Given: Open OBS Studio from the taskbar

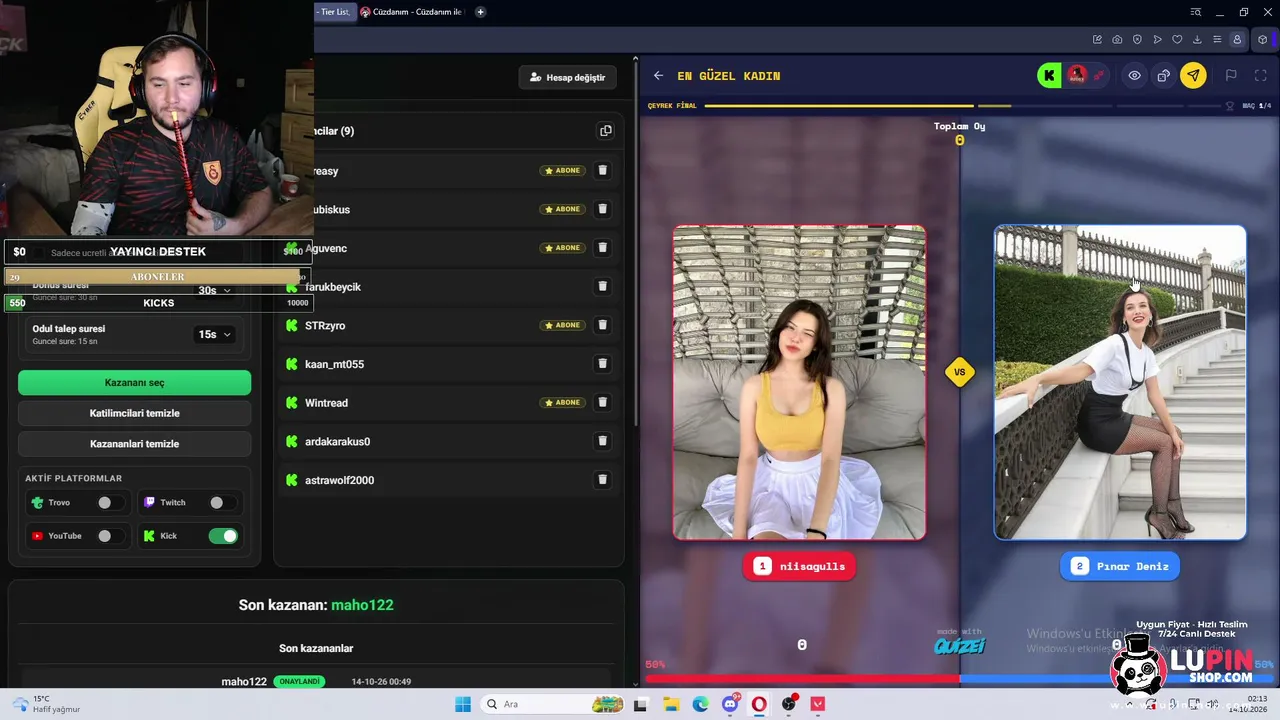Looking at the screenshot, I should coord(789,704).
